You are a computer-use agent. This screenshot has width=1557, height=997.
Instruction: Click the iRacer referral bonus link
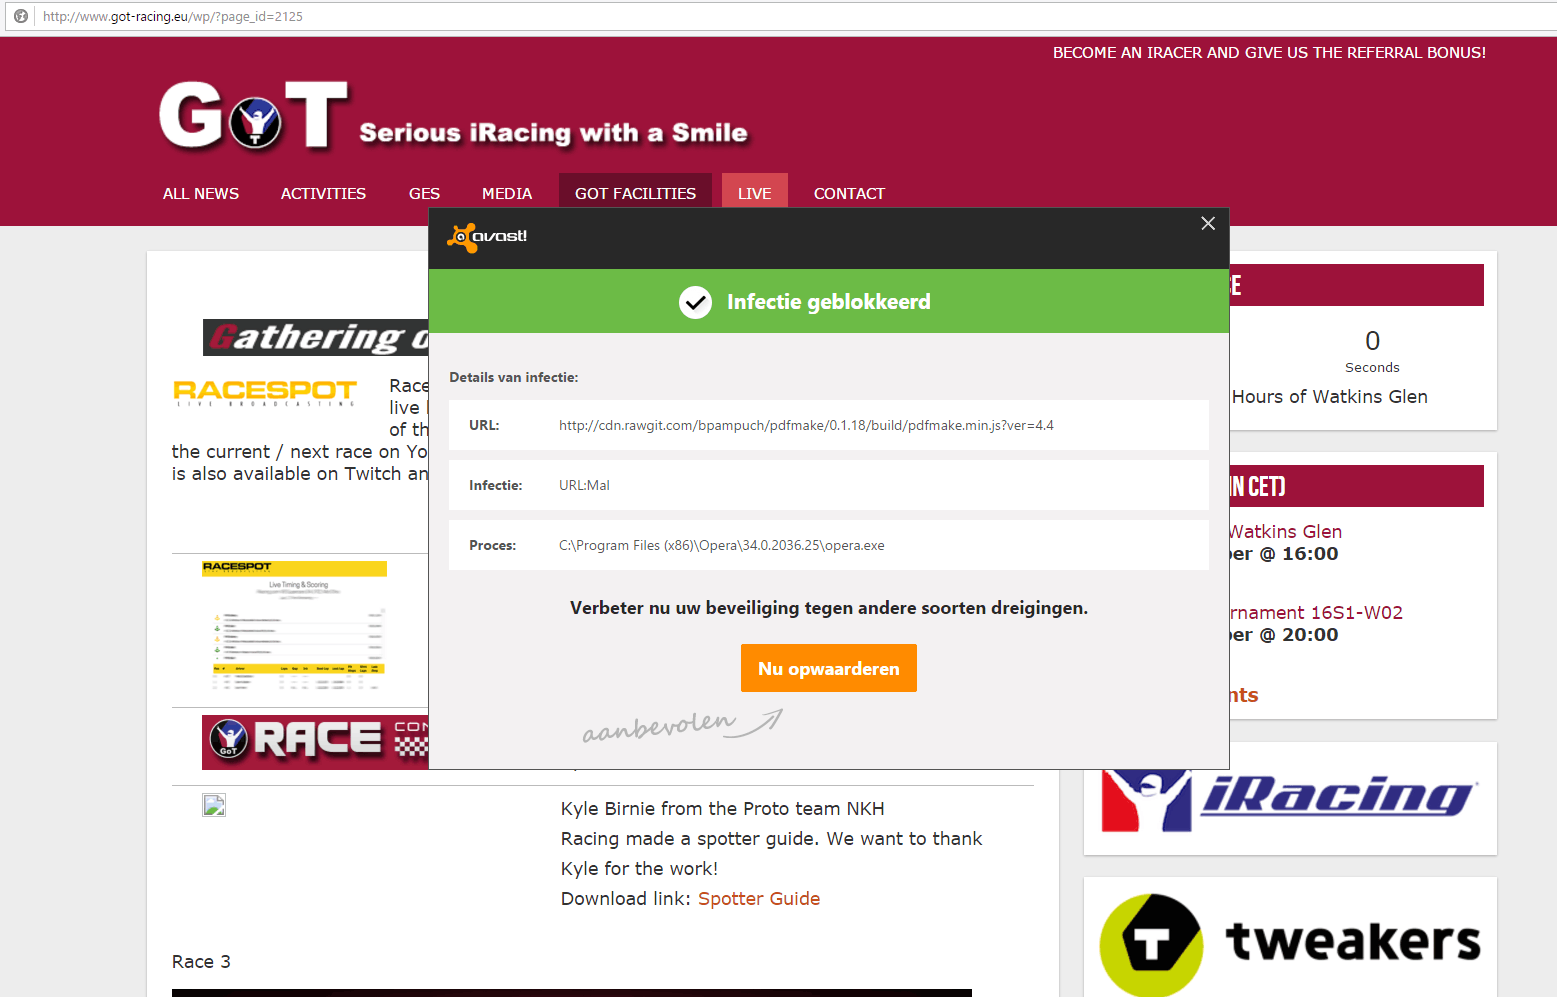1269,53
